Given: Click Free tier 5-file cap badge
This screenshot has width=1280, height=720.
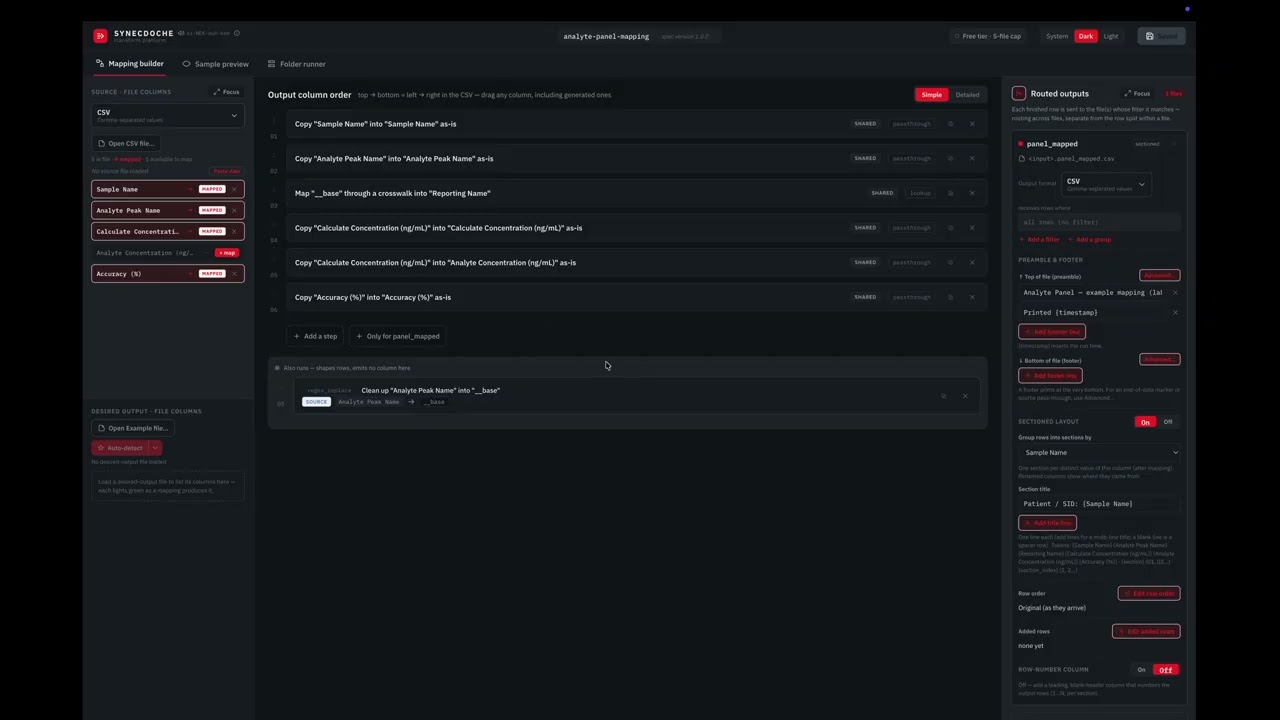Looking at the screenshot, I should pyautogui.click(x=987, y=36).
